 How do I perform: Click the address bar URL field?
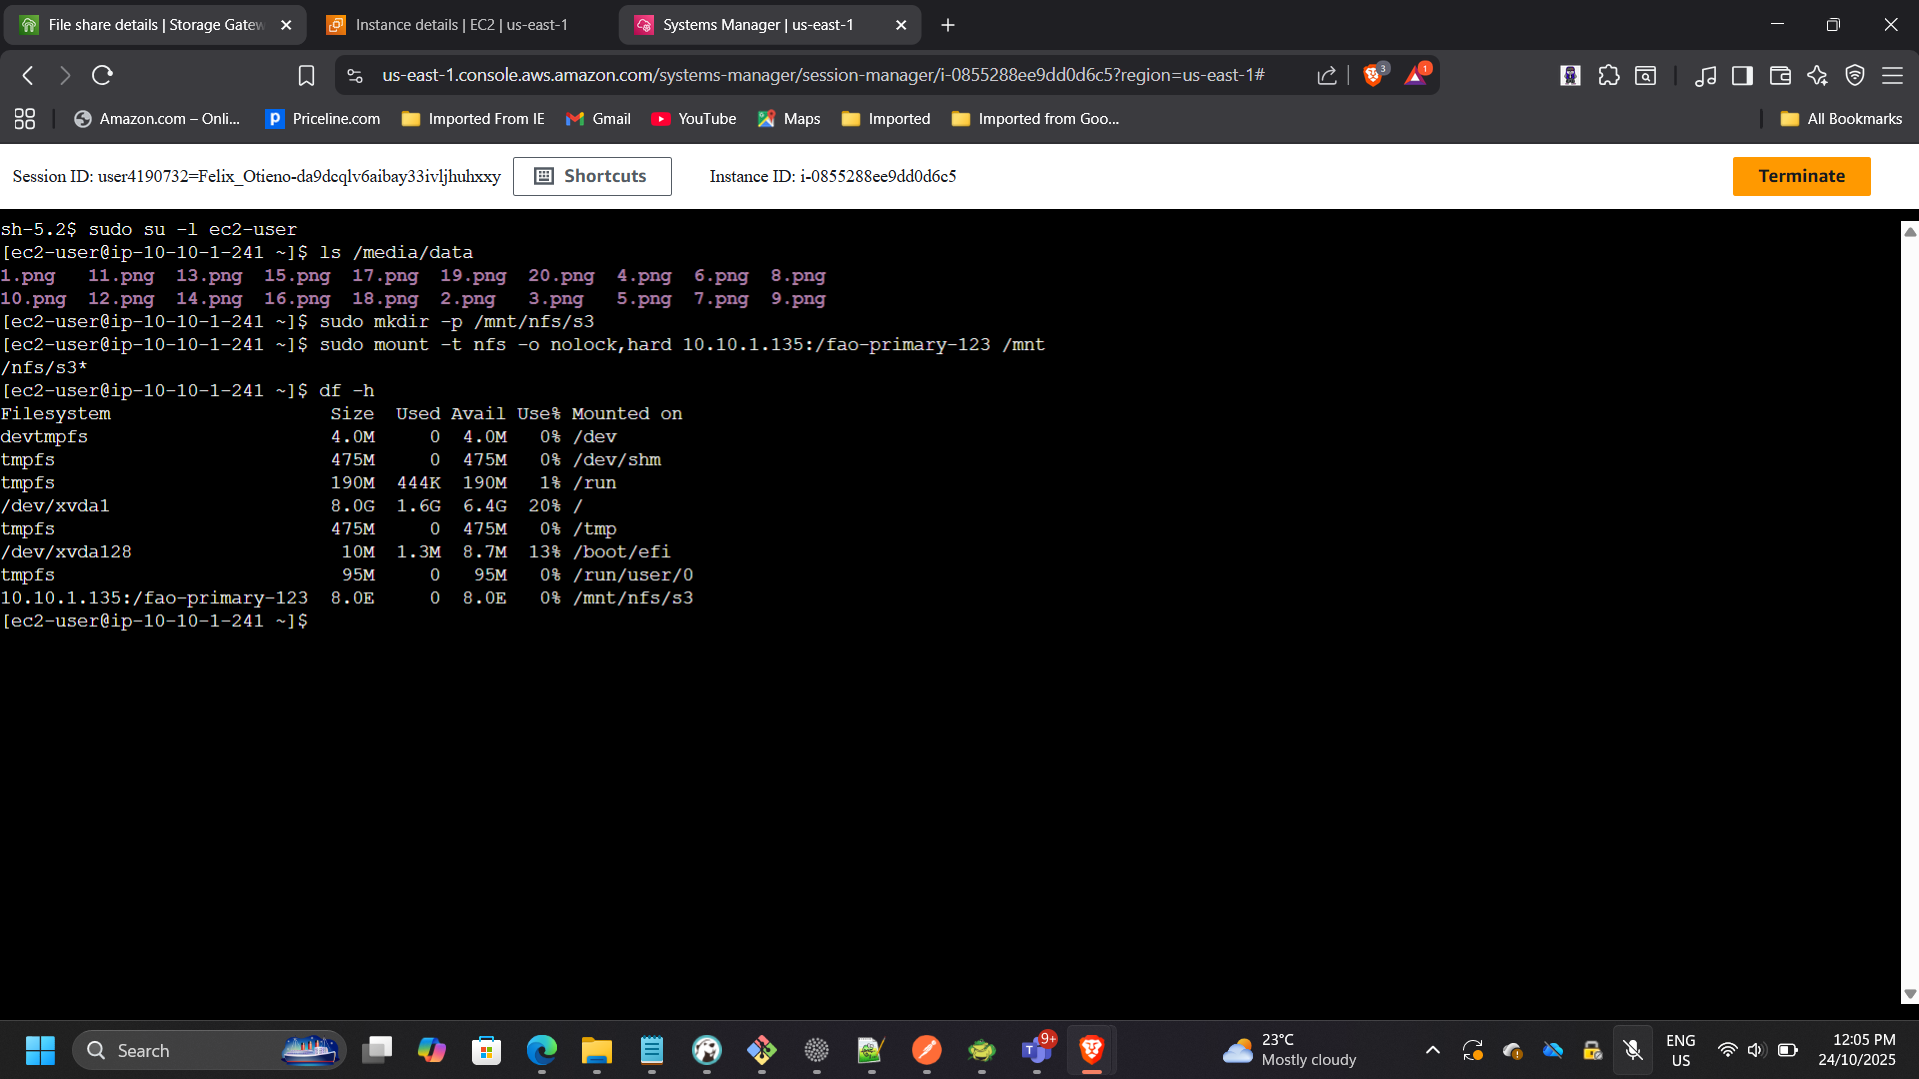tap(822, 75)
